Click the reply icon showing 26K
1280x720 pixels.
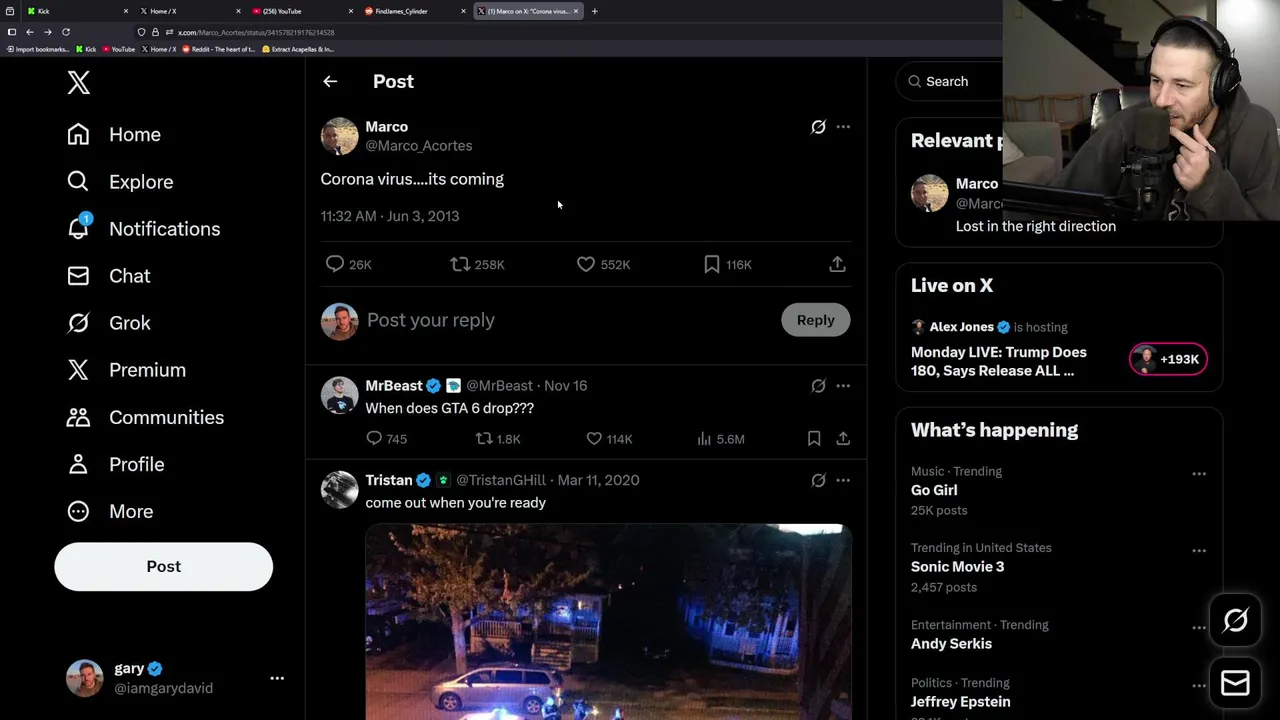(x=335, y=264)
